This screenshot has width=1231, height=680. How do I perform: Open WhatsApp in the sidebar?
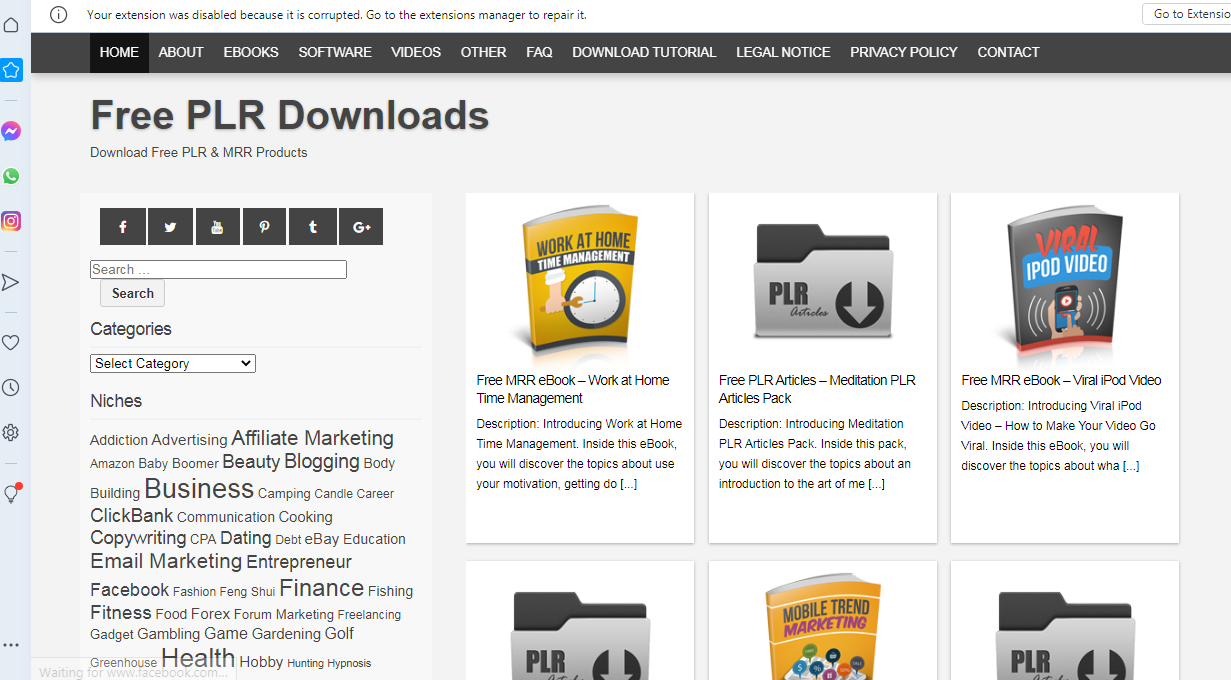click(11, 176)
